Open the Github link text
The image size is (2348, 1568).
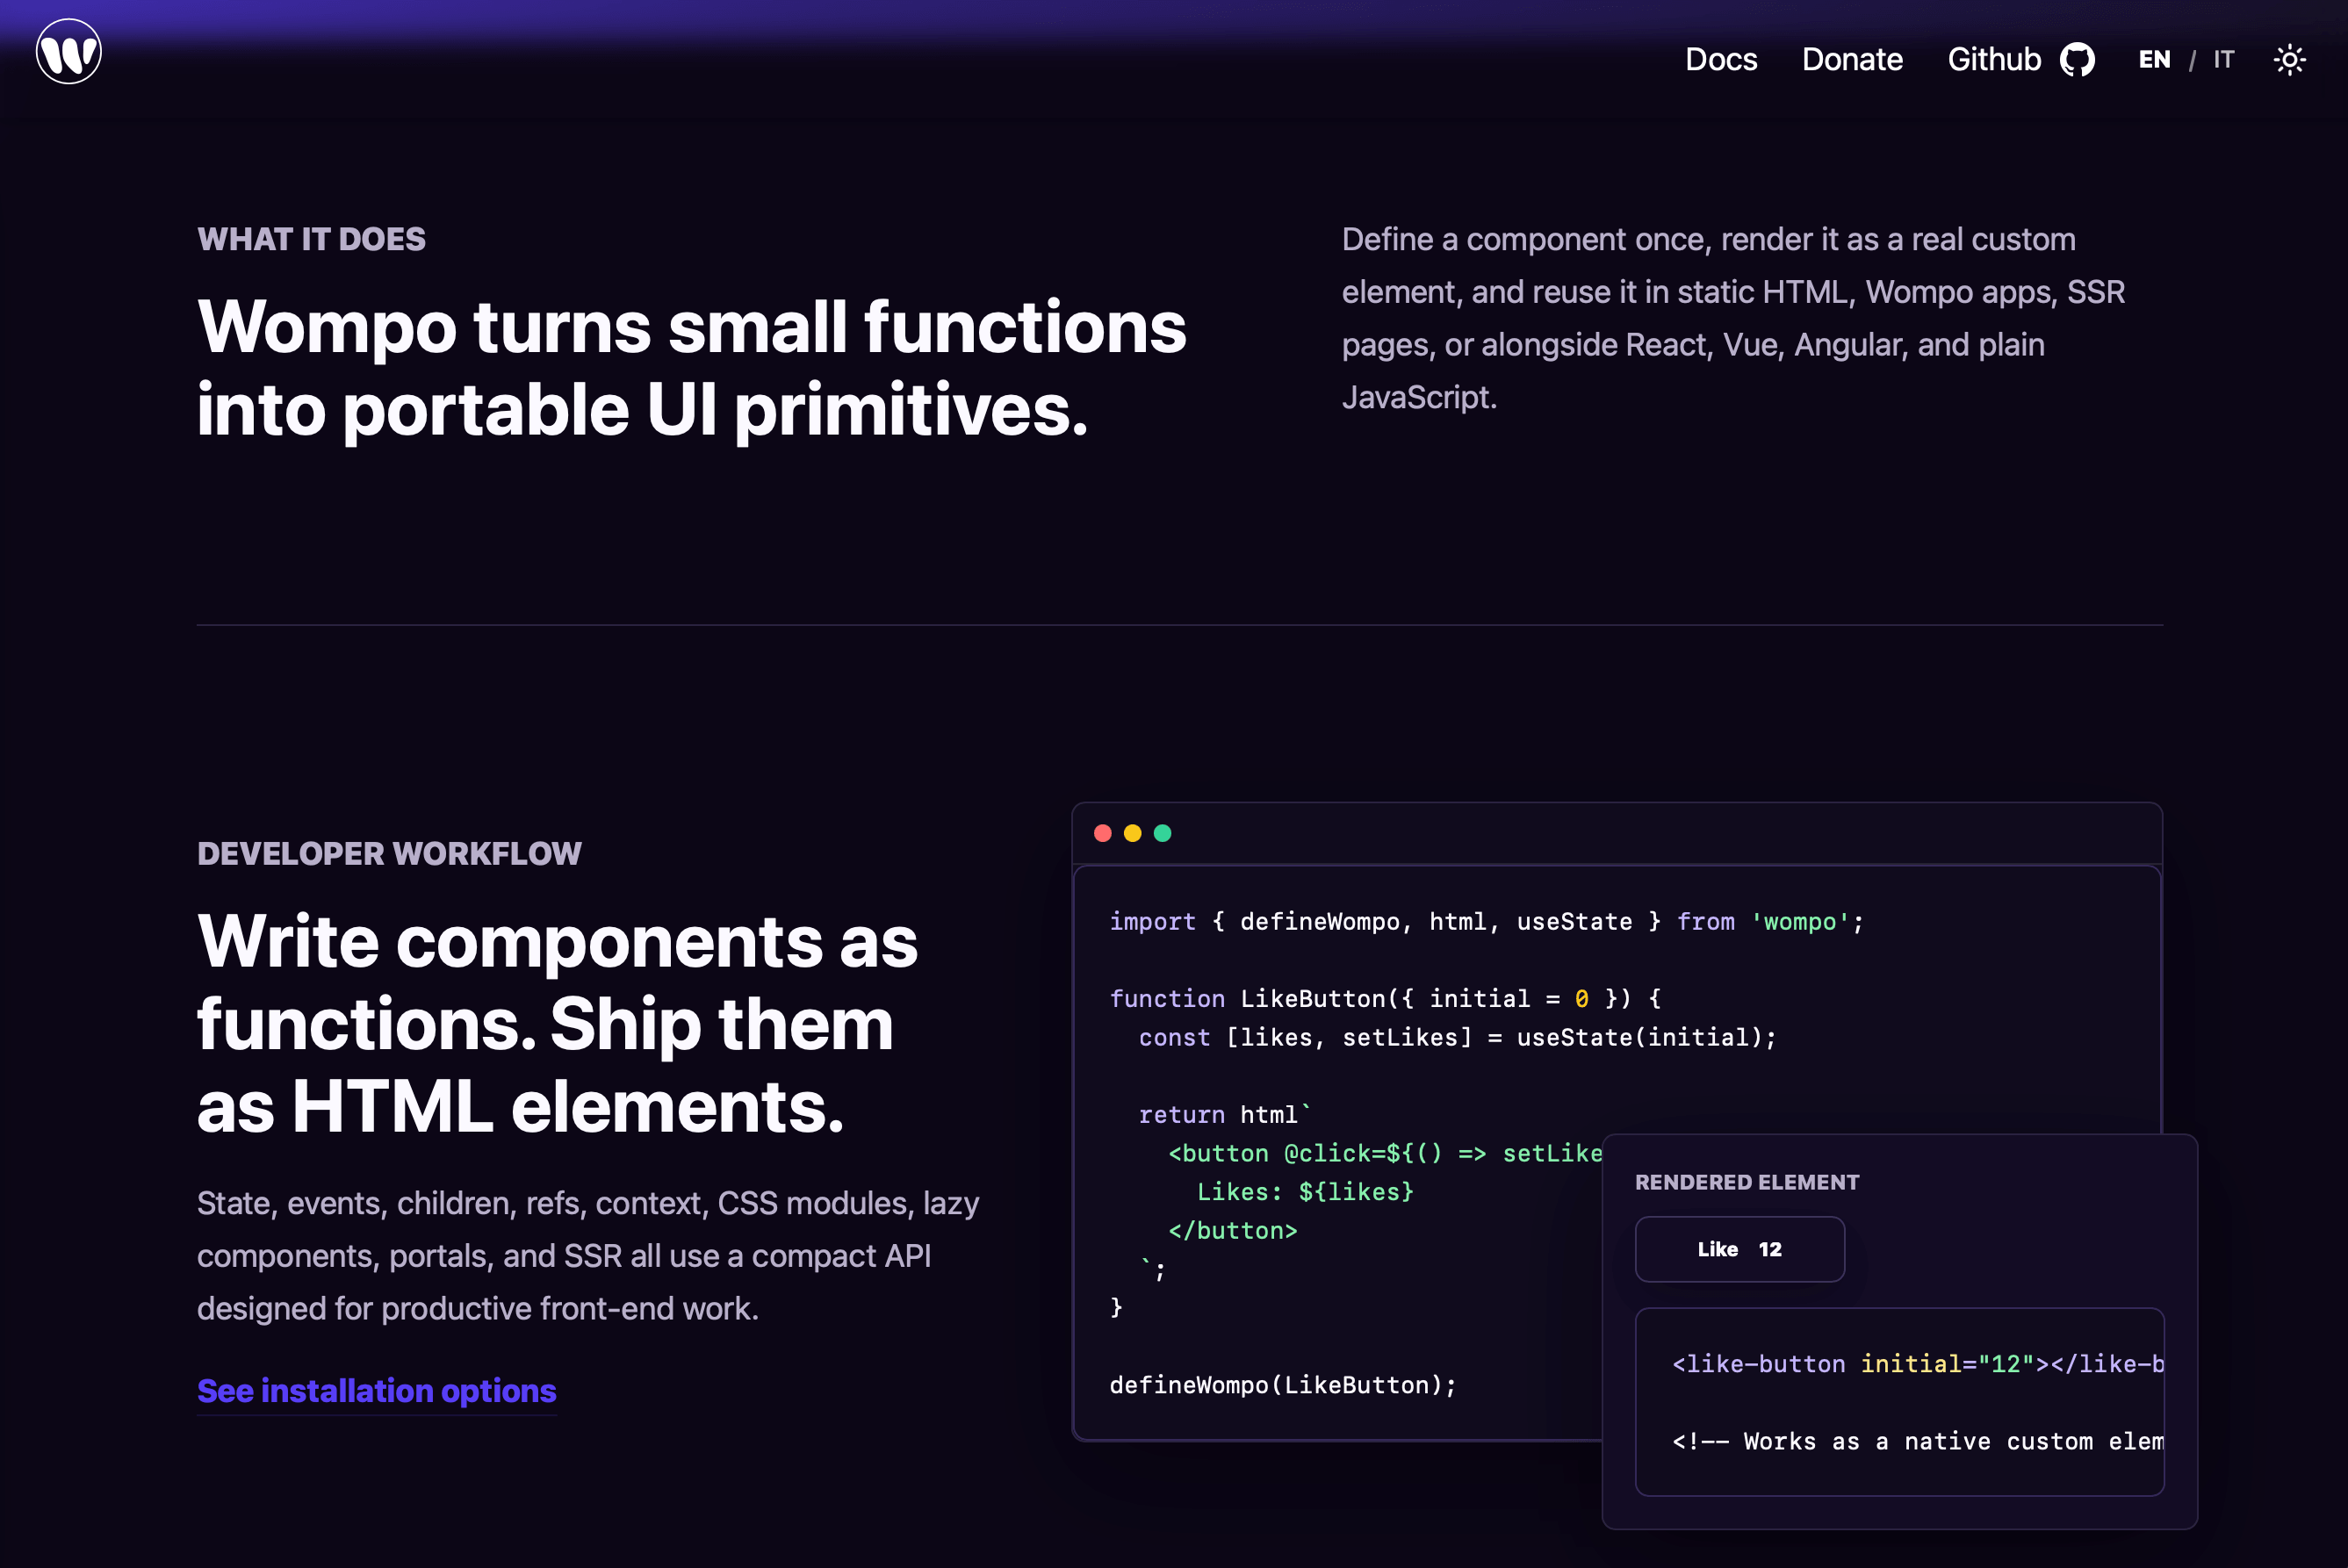[1994, 59]
